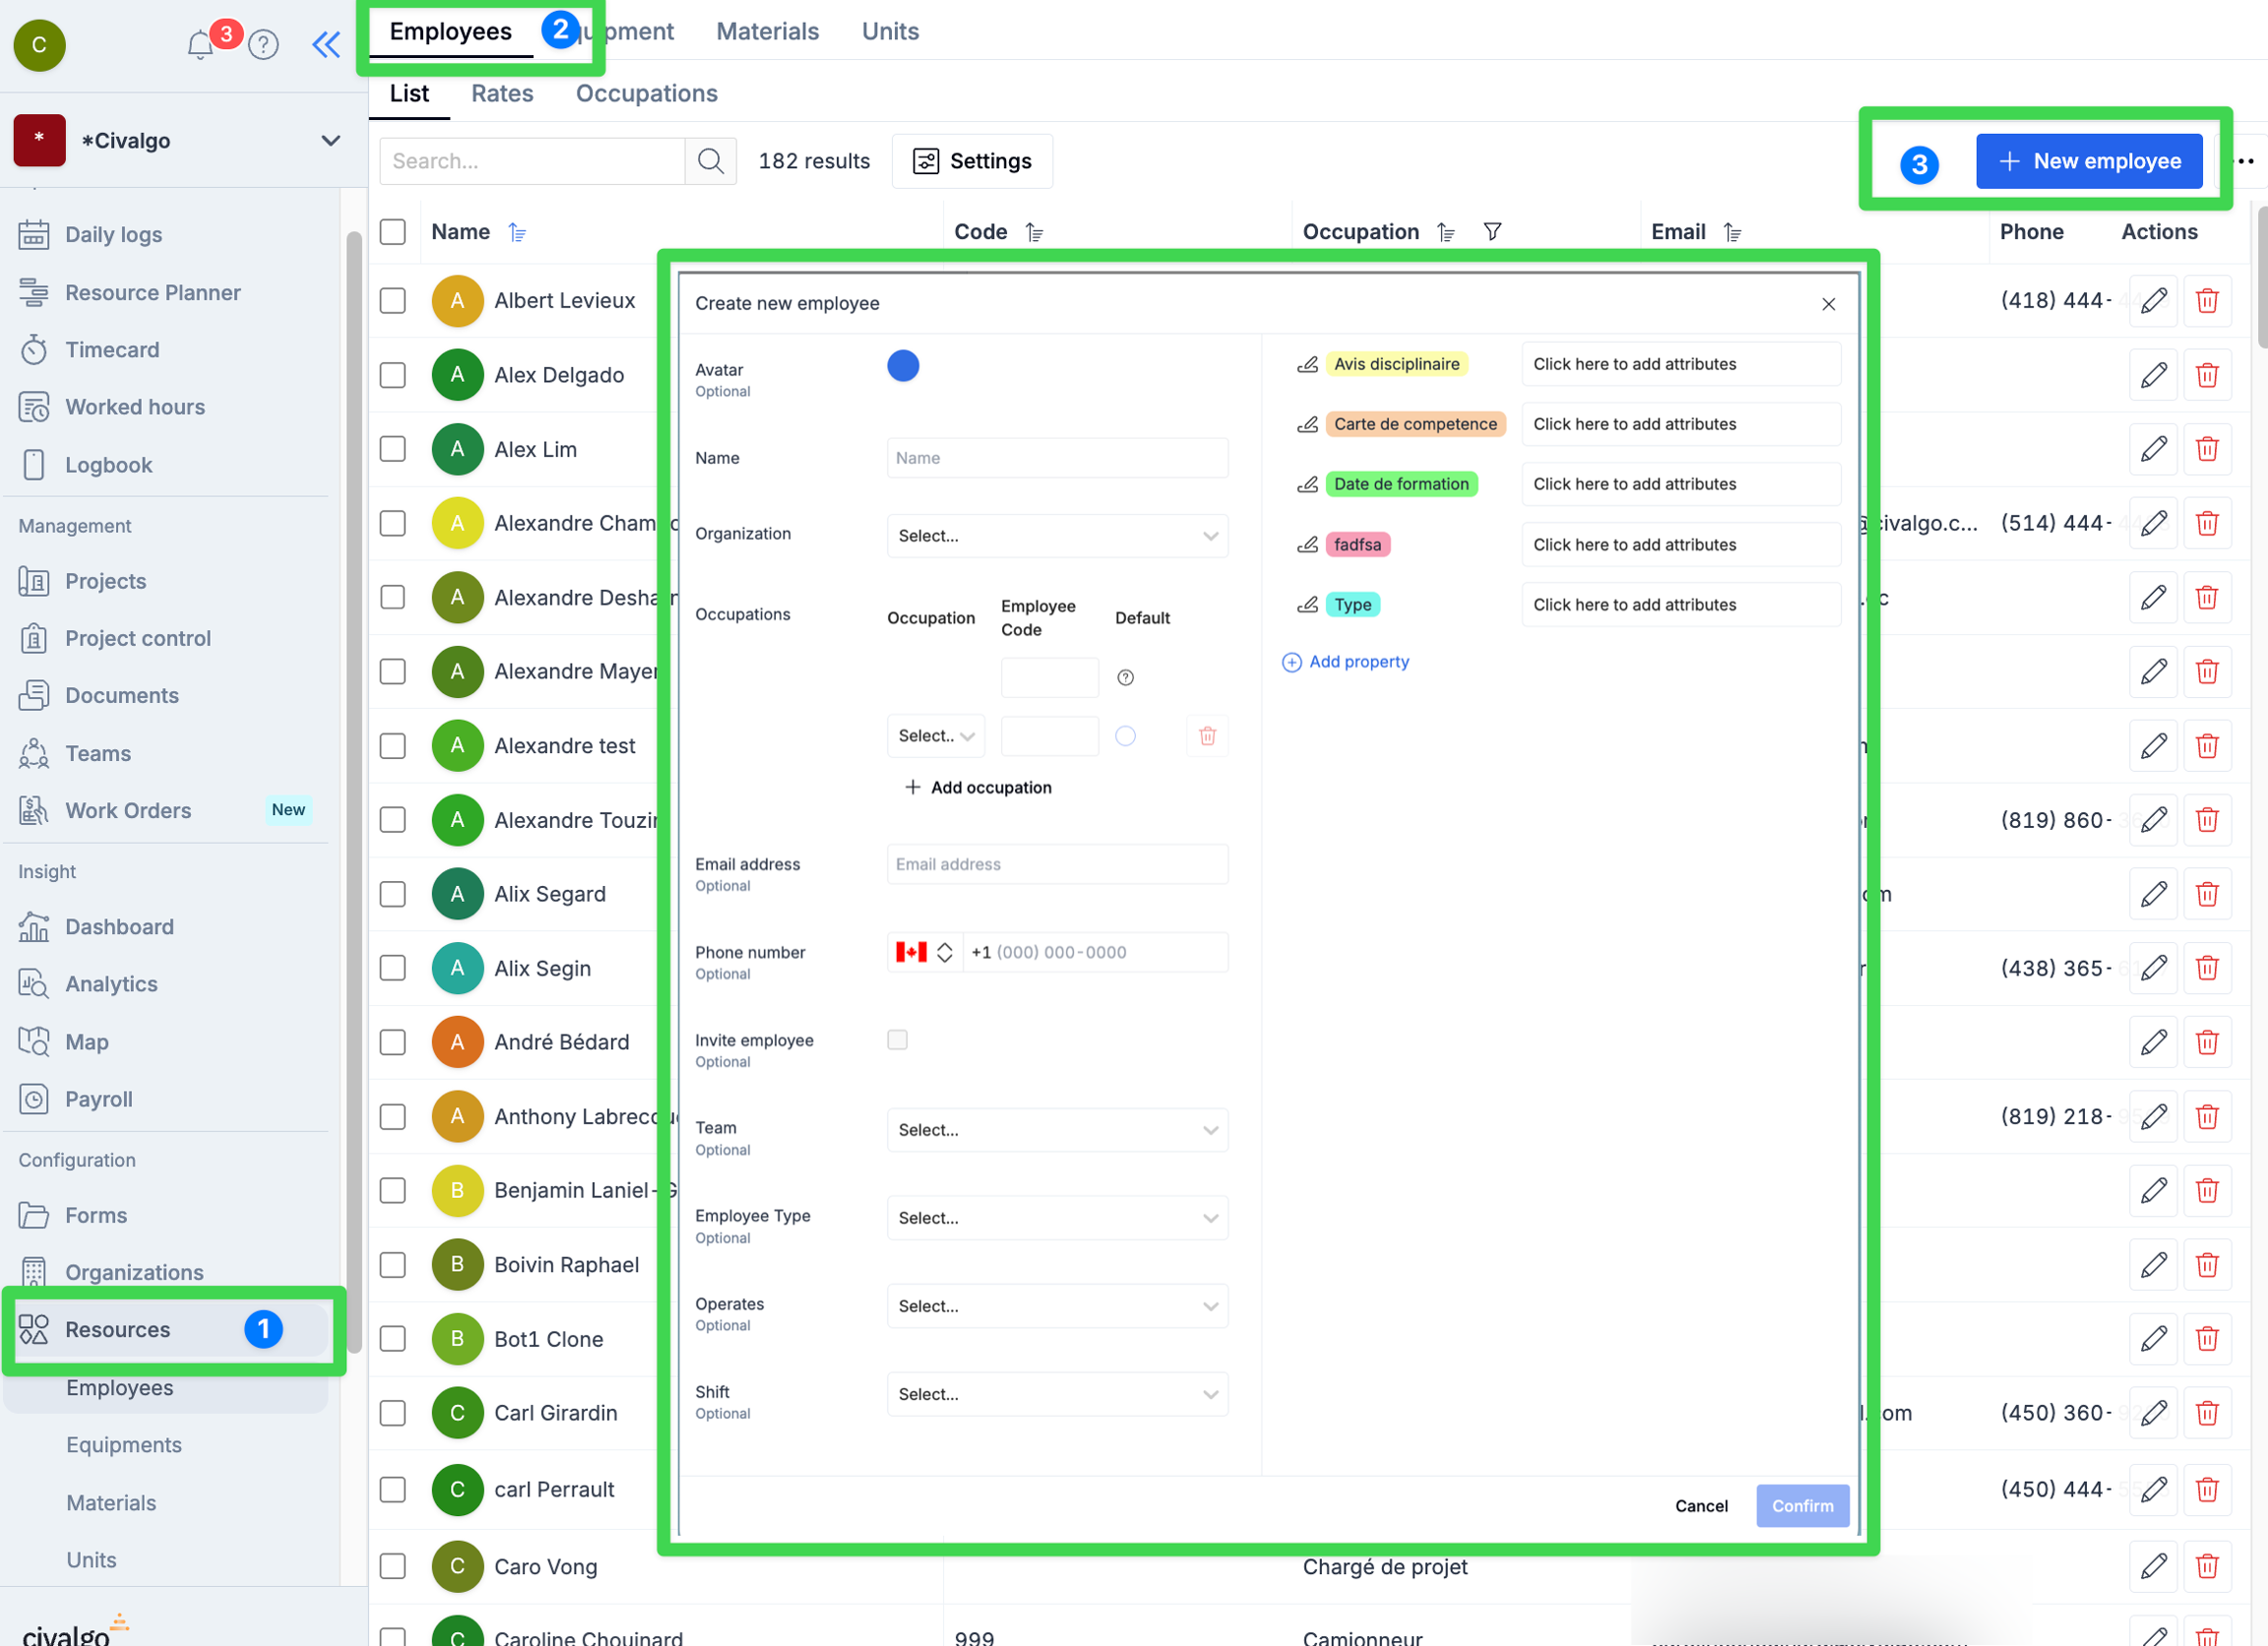This screenshot has height=1646, width=2268.
Task: Click help icon beside Employee Code field
Action: point(1125,678)
